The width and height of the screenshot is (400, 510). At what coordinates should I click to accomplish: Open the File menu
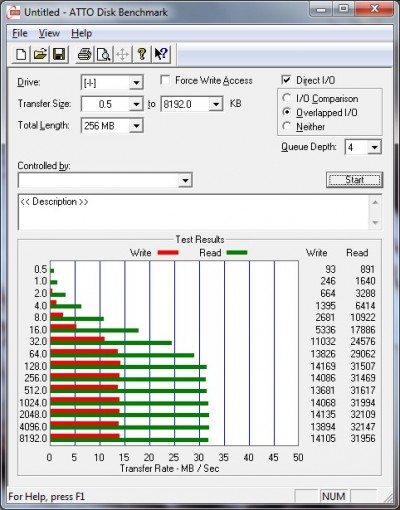[x=20, y=33]
